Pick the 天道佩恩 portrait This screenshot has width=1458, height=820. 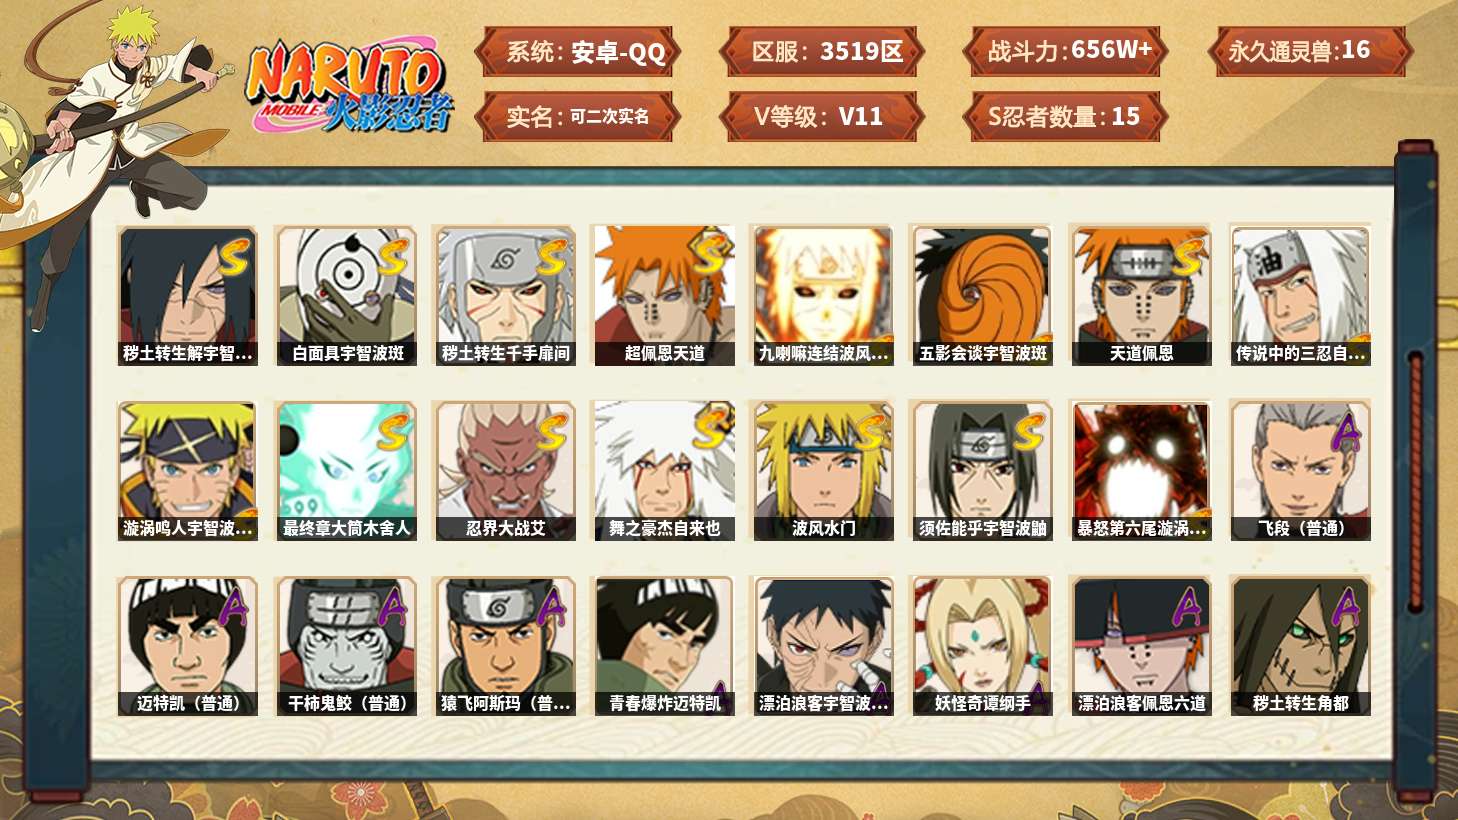1141,295
